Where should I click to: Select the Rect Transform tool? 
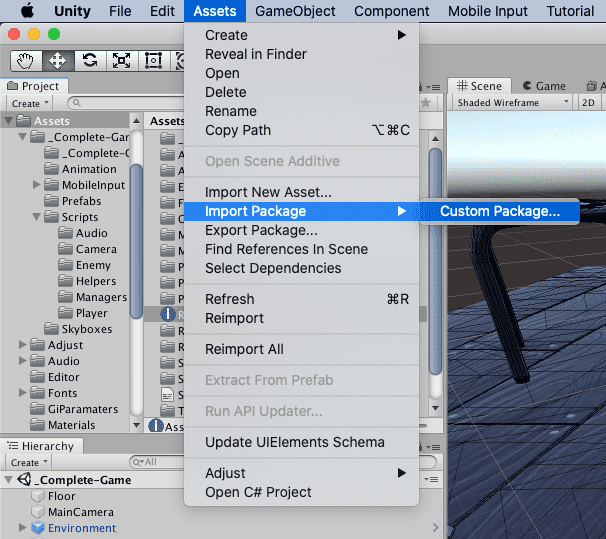(x=154, y=59)
